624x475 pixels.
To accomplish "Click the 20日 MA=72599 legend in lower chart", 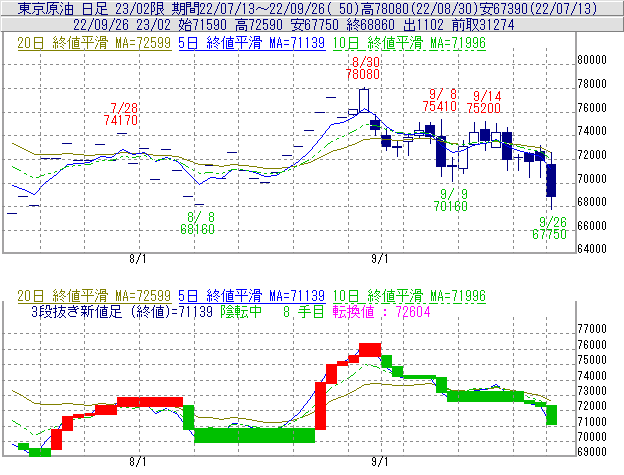I will click(94, 296).
